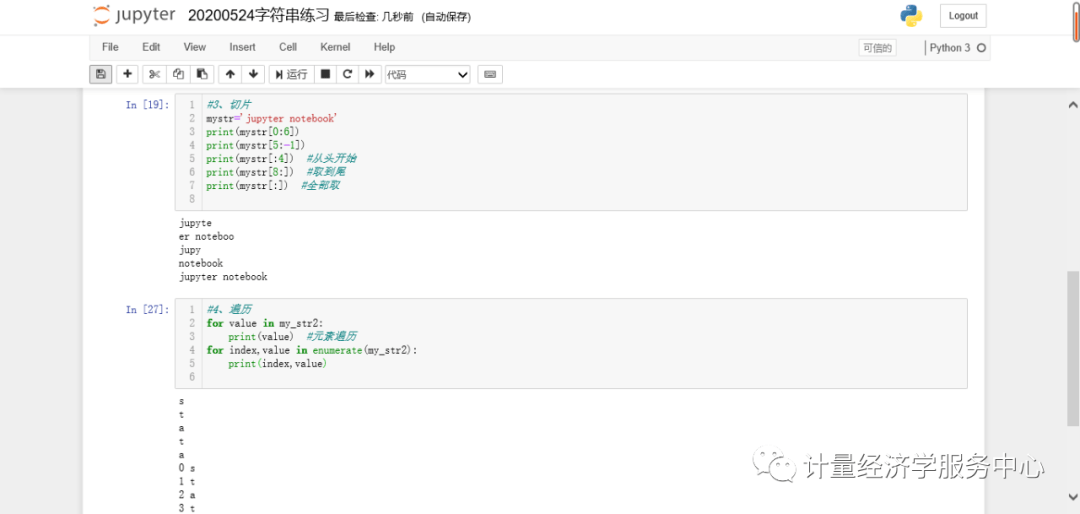Run the selected cell (运行)
This screenshot has width=1080, height=514.
pos(291,74)
